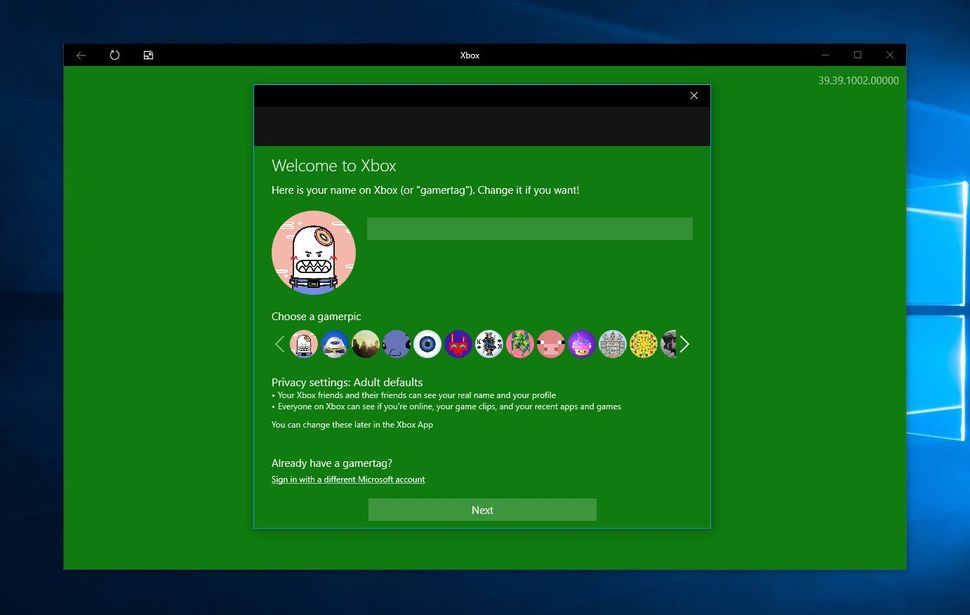This screenshot has height=615, width=970.
Task: Pick the King of Spades playing card gamerpic
Action: (x=488, y=344)
